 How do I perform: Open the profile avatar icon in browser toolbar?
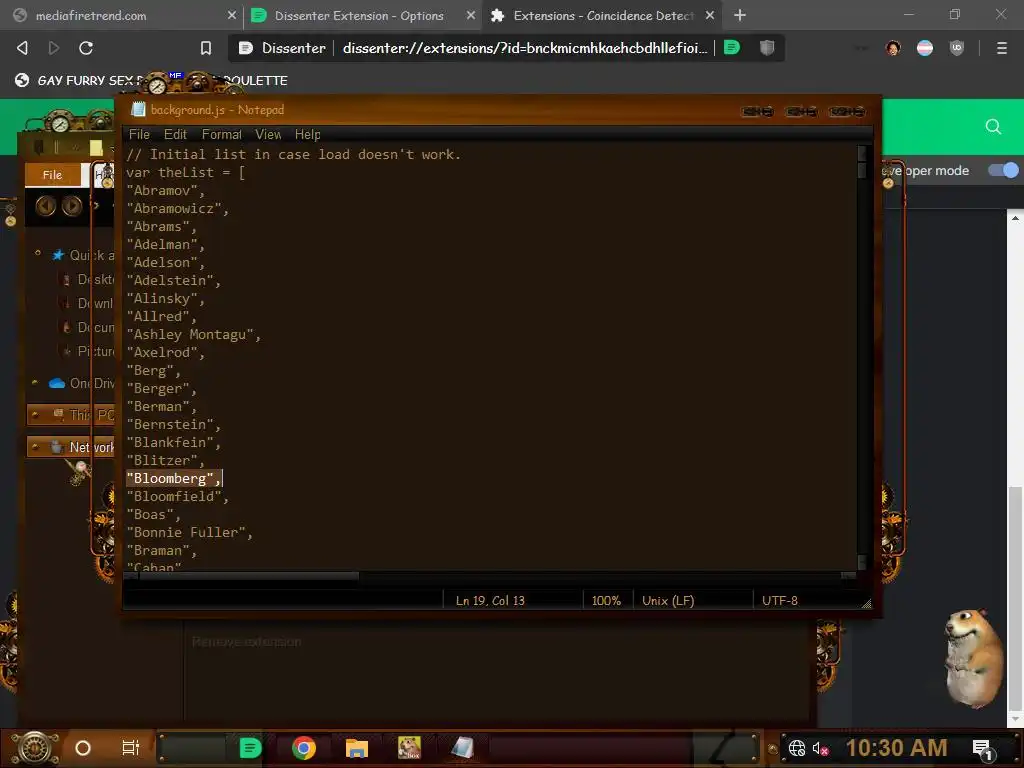click(893, 48)
